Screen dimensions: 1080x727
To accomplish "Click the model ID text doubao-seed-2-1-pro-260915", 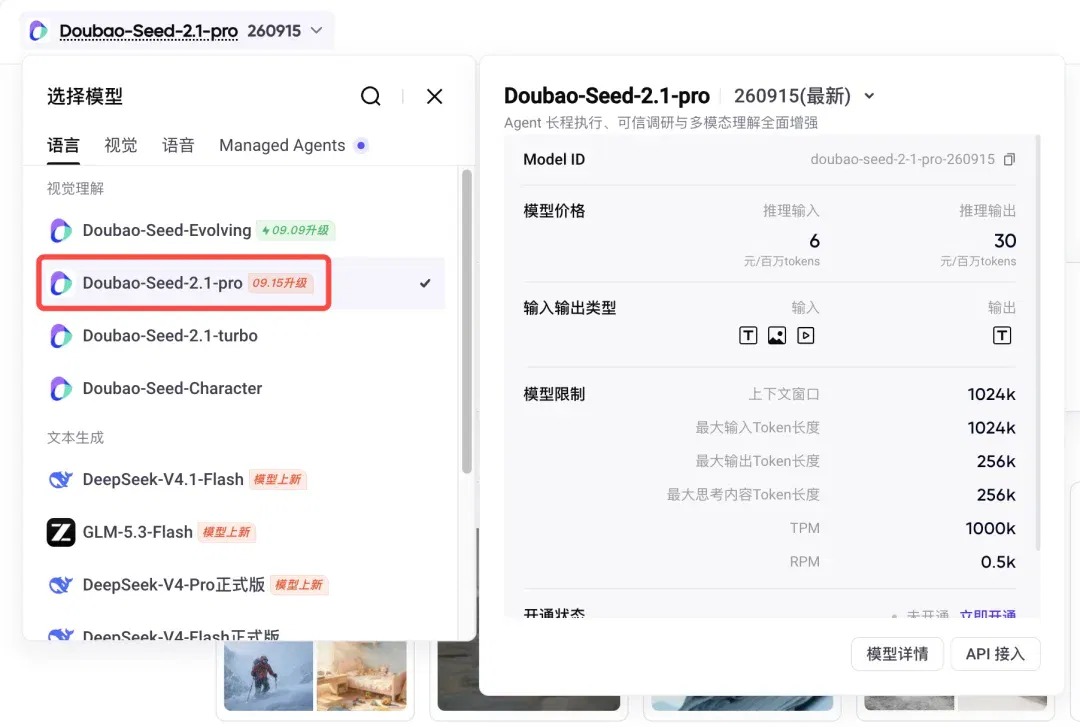I will coord(902,159).
